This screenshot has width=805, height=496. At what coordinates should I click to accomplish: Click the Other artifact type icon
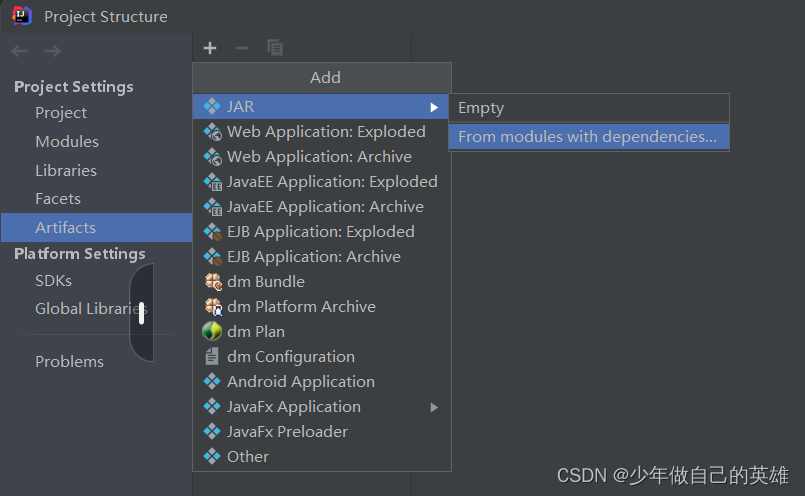coord(212,456)
